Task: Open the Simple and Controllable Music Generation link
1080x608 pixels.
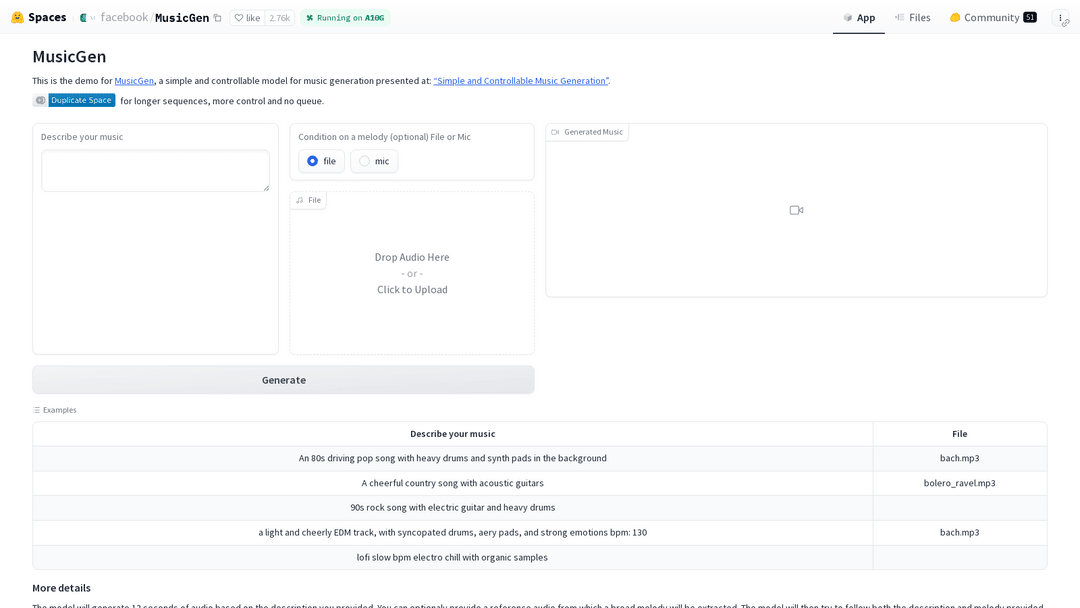Action: pyautogui.click(x=520, y=81)
